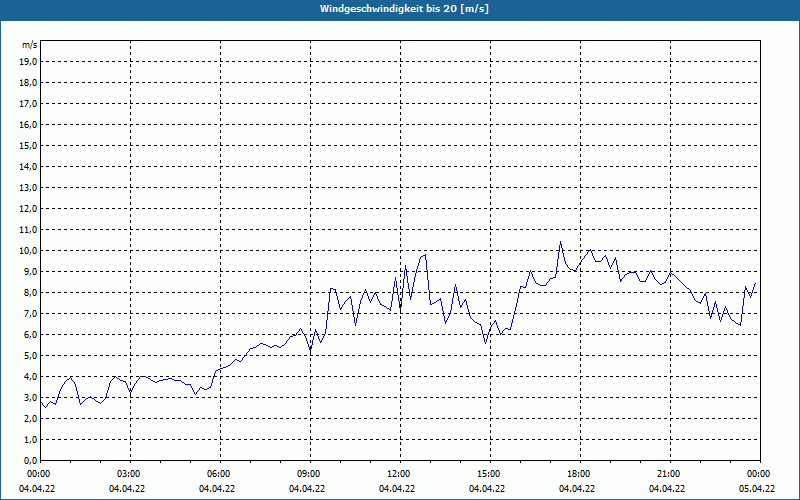
Task: Select the 04.04.22 date under 09:00
Action: tap(307, 489)
